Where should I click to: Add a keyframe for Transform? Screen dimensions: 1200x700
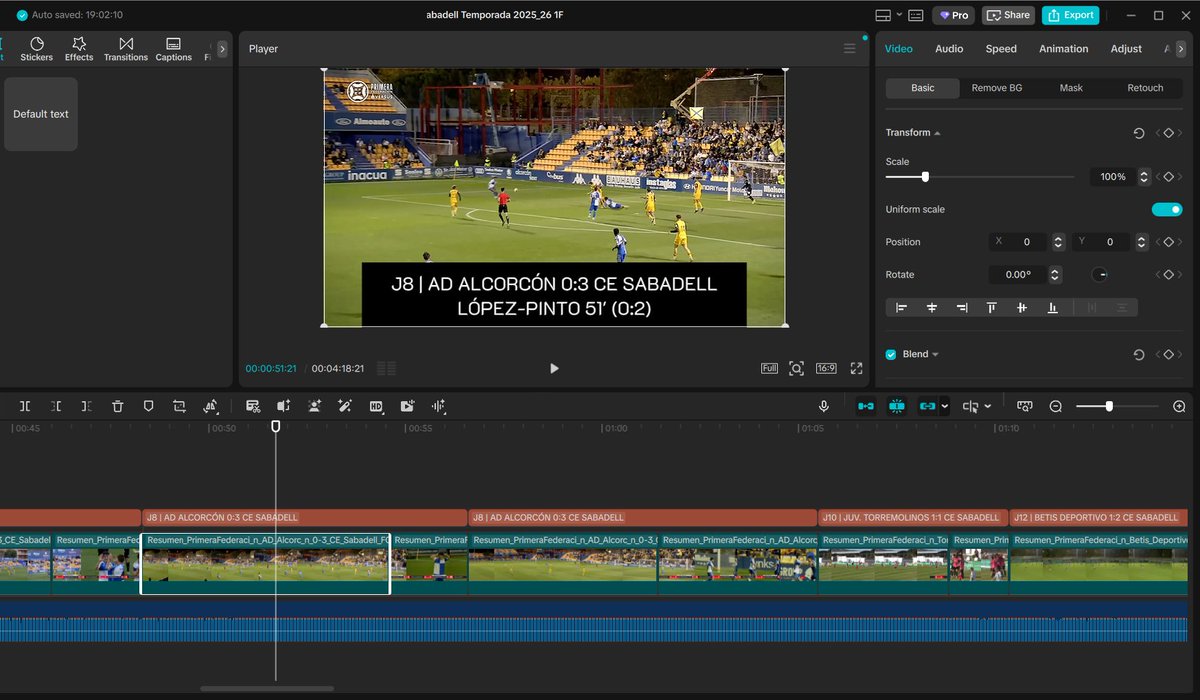[x=1168, y=133]
